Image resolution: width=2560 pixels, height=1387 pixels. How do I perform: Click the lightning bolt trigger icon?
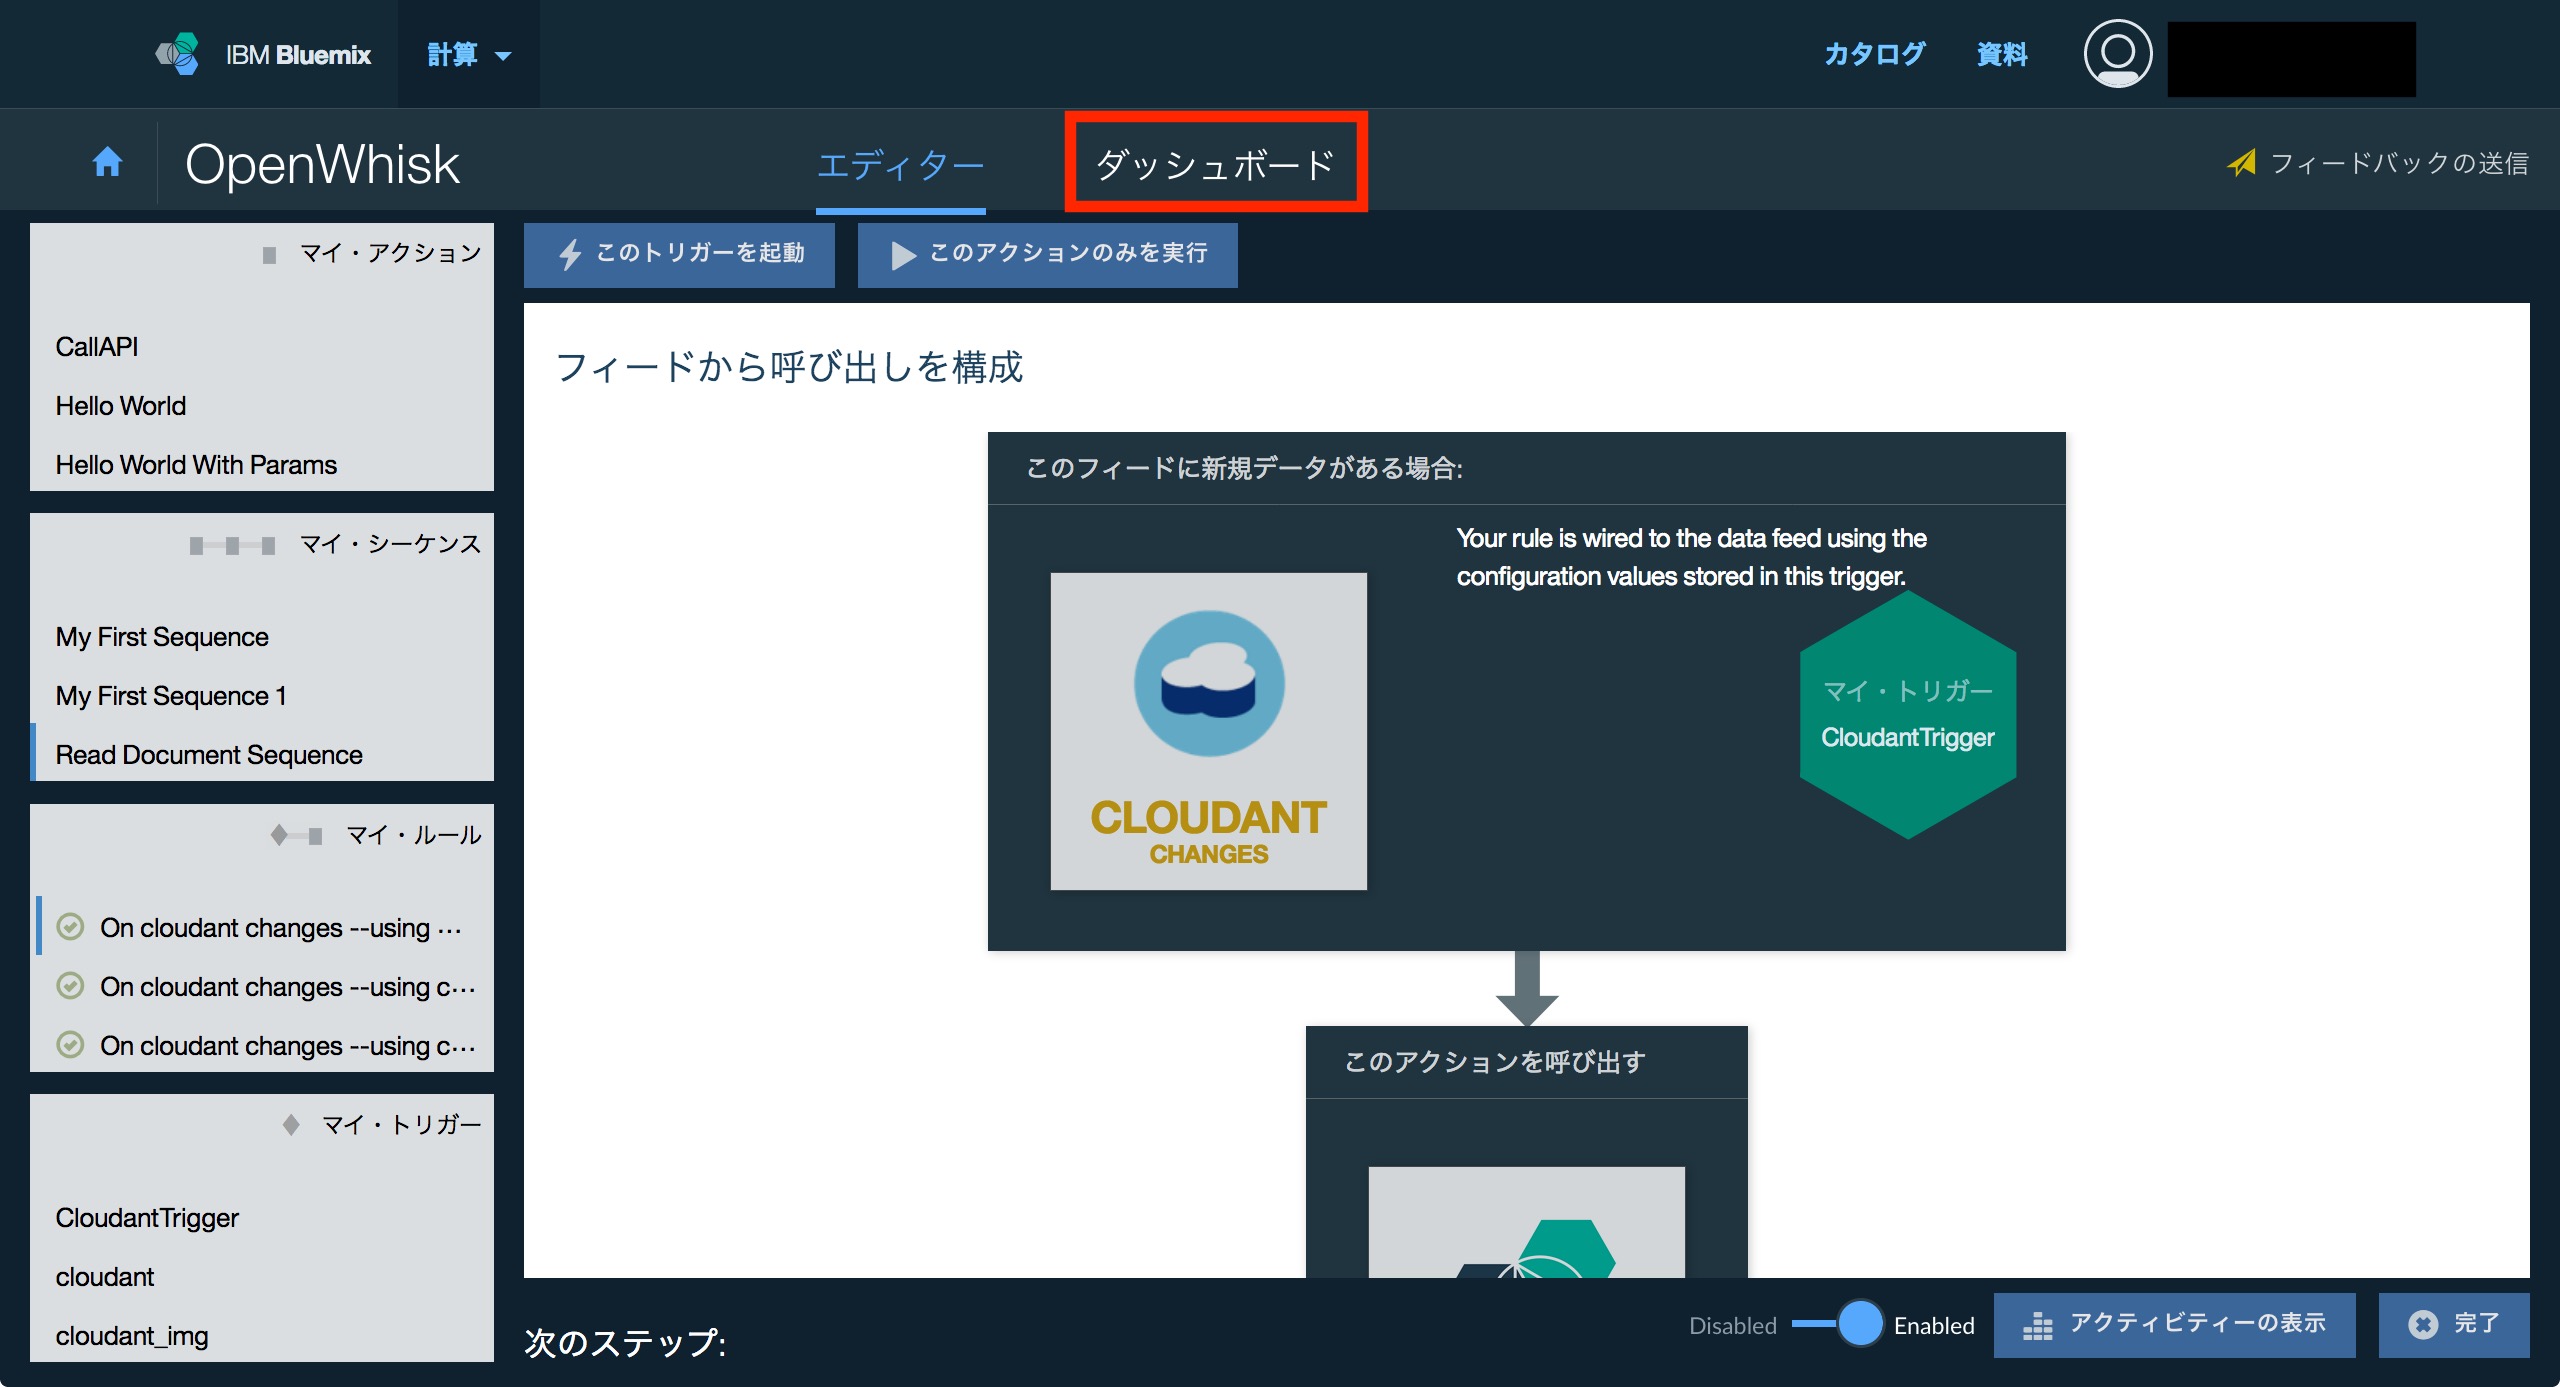(x=570, y=254)
